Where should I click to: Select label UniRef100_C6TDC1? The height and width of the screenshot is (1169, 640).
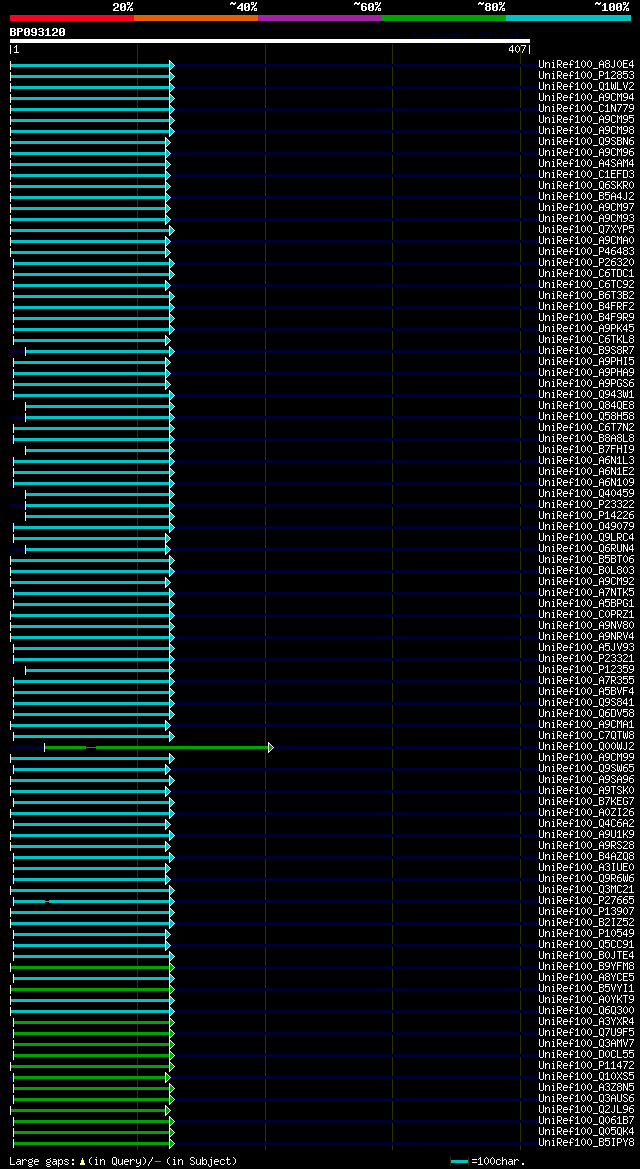[x=586, y=274]
